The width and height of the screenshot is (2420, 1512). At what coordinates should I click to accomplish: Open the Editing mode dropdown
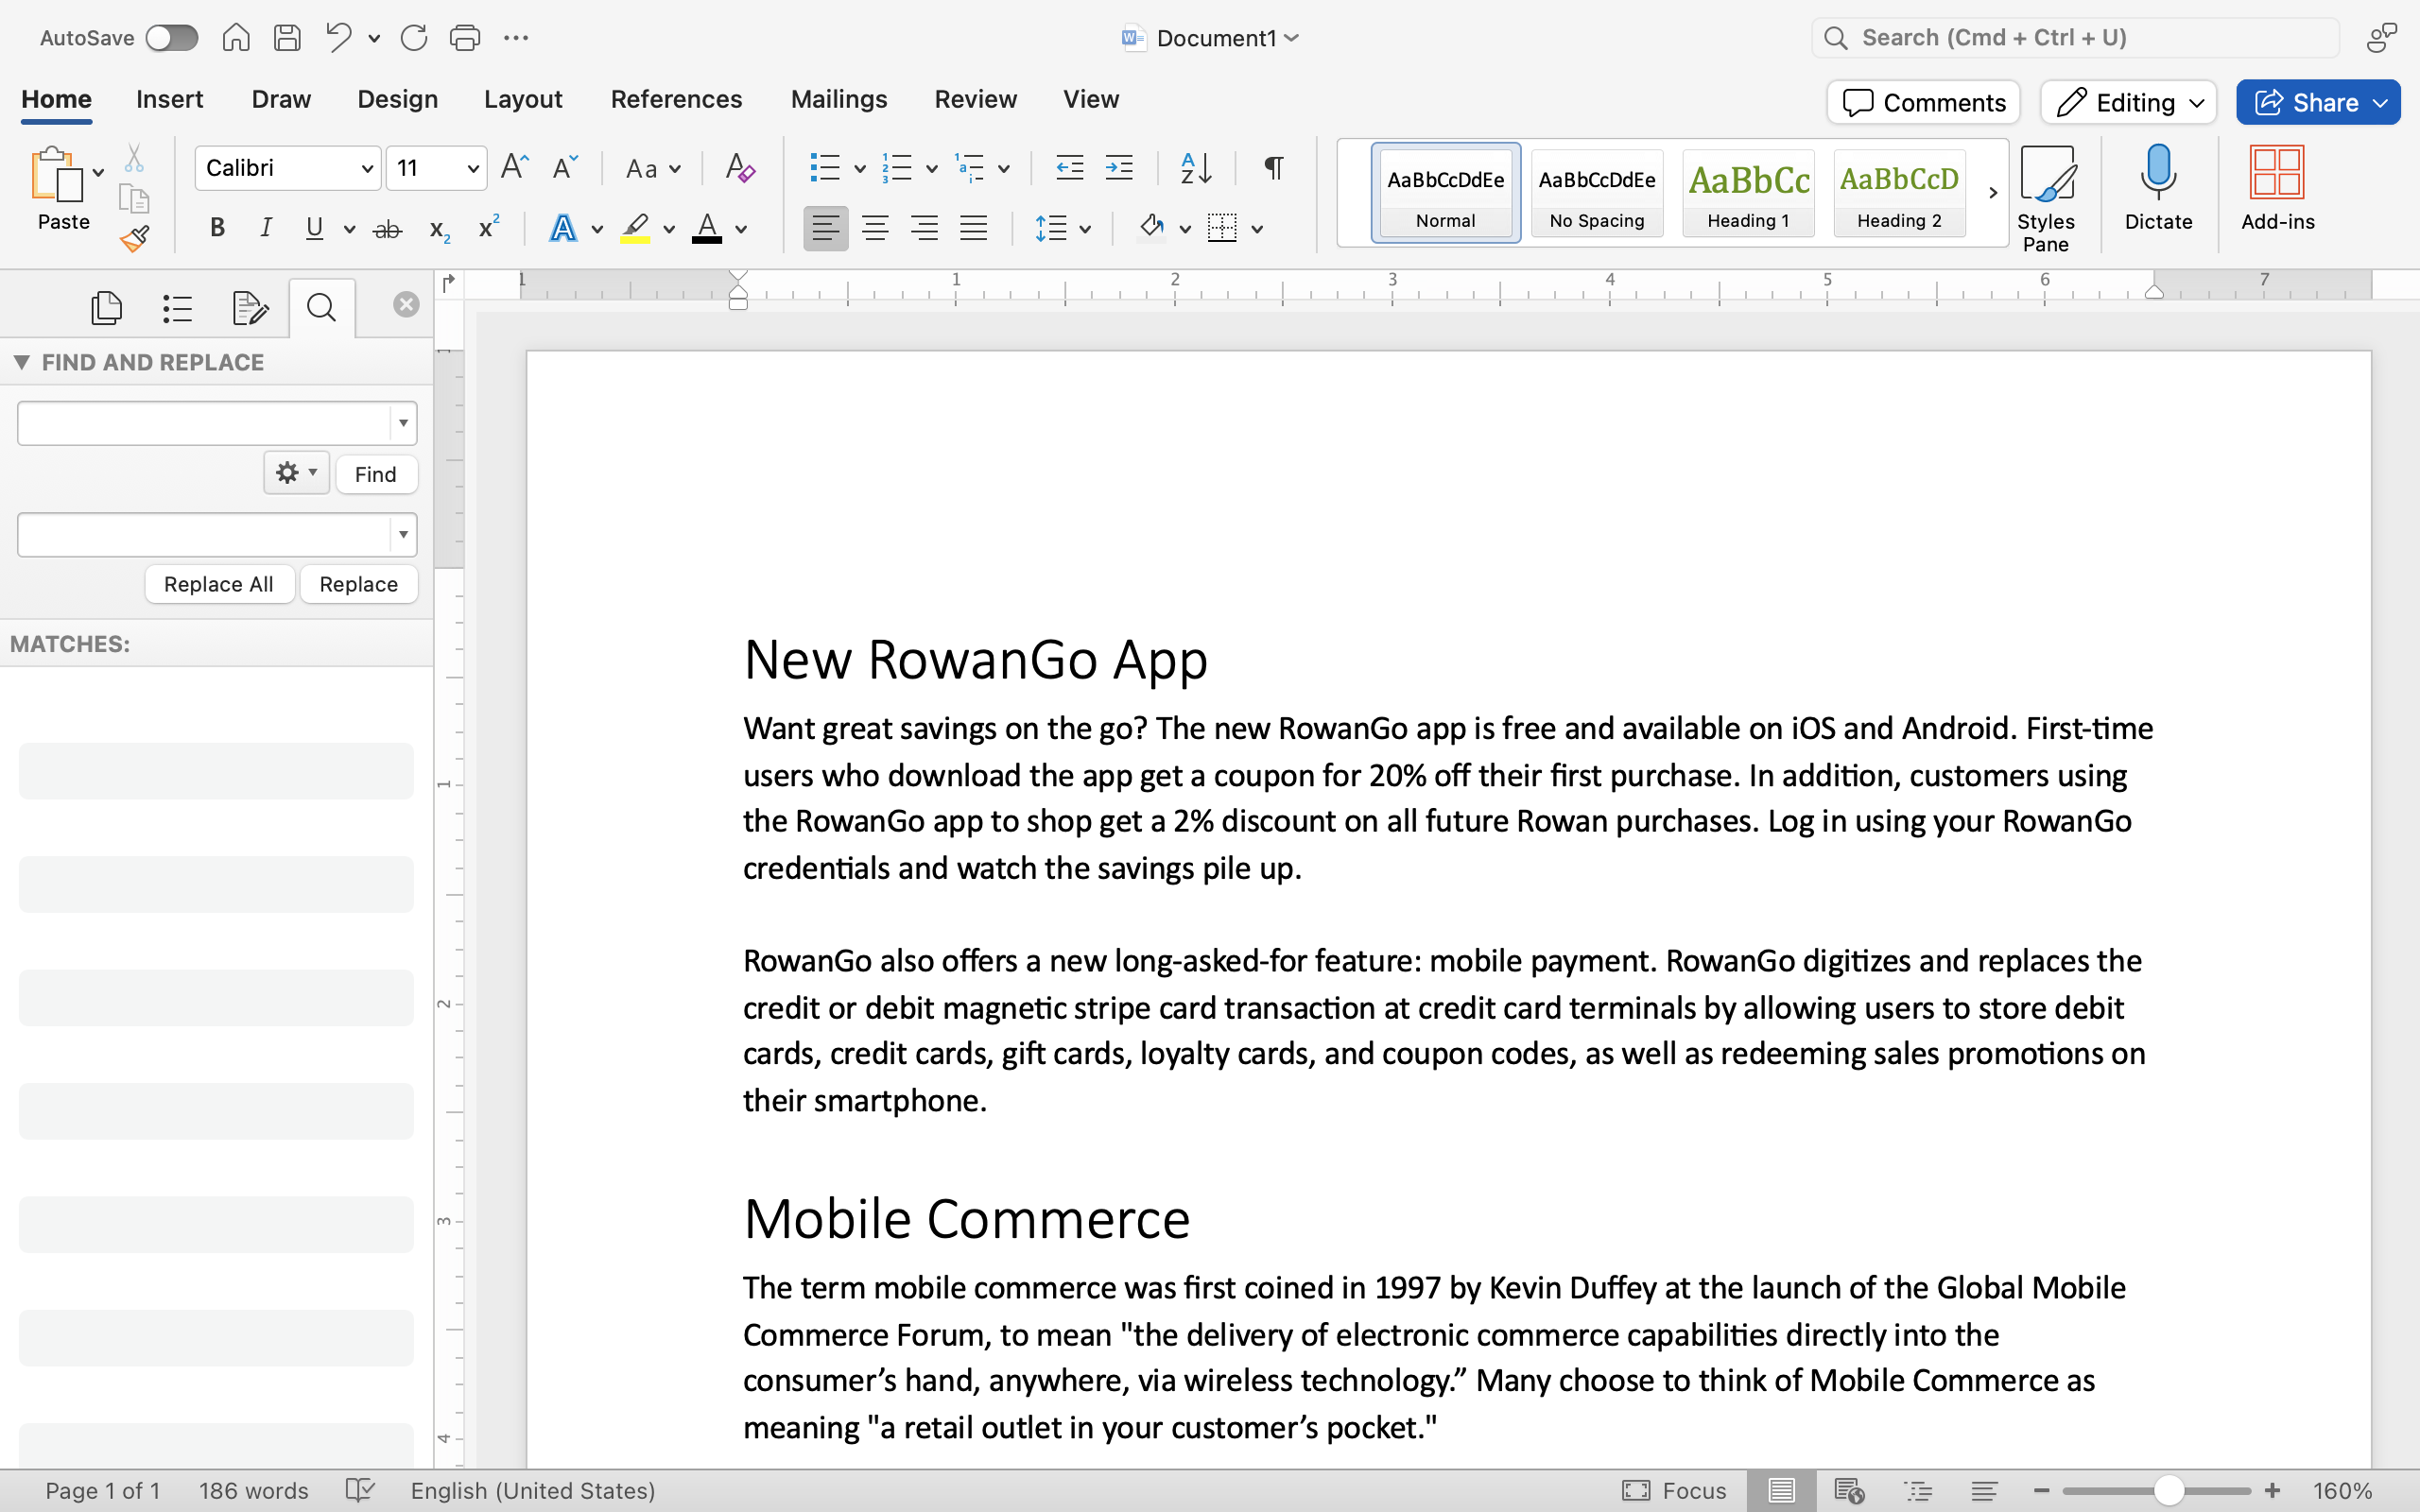[2129, 102]
